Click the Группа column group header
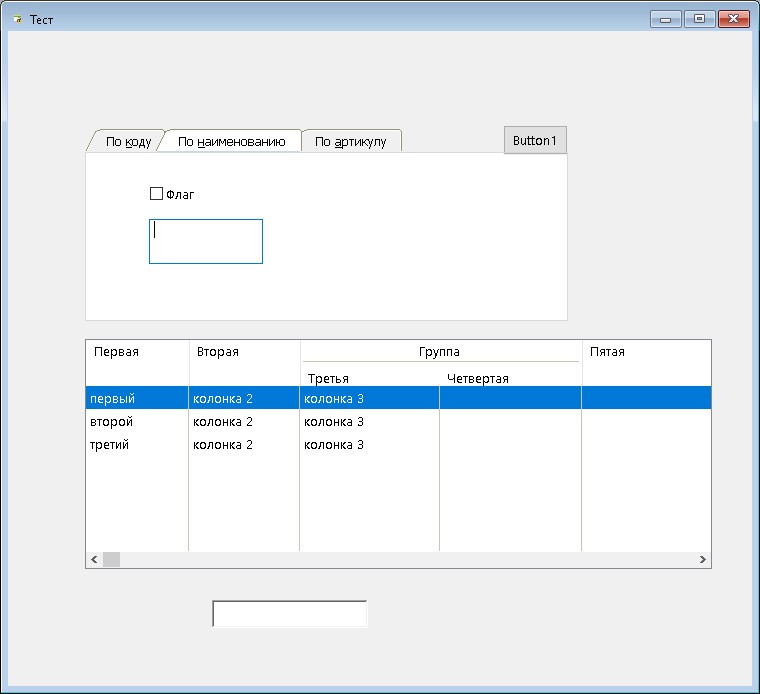Viewport: 760px width, 694px height. point(439,352)
